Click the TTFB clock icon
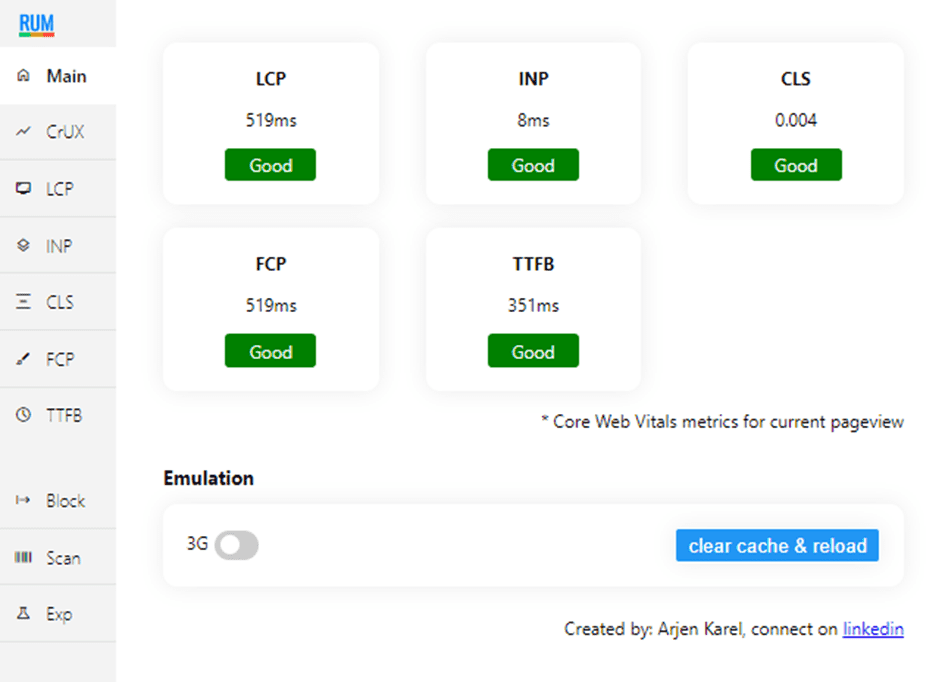945x682 pixels. 24,415
